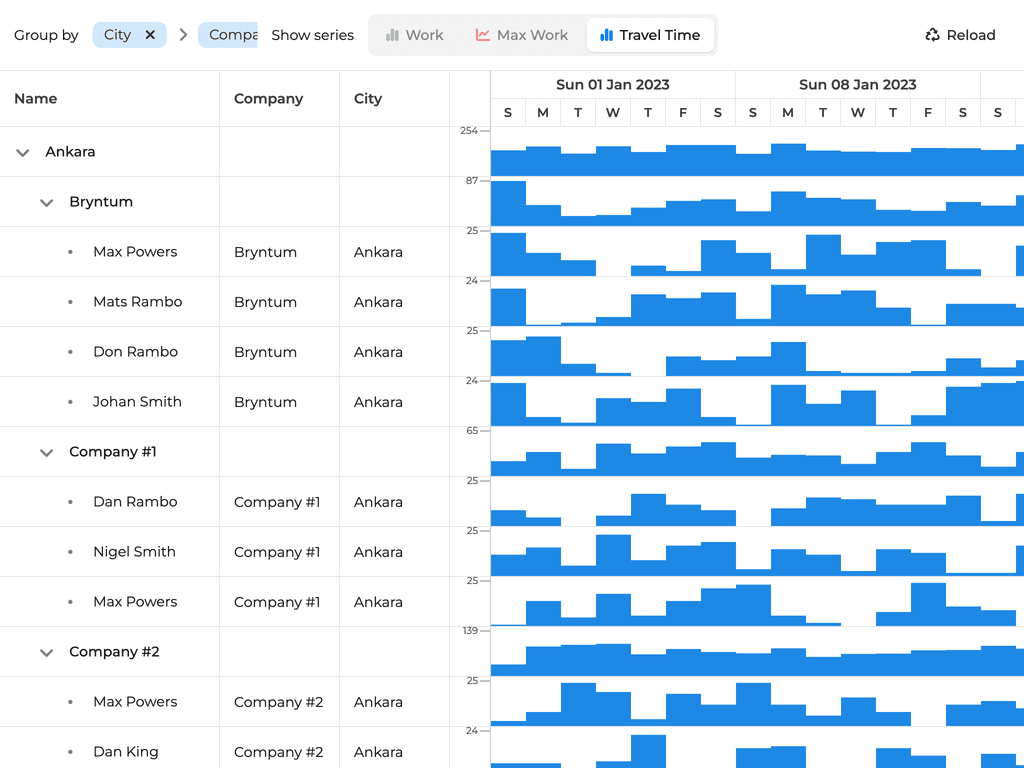Screen dimensions: 1024x768
Task: Click the line chart icon on Max Work button
Action: coord(485,34)
